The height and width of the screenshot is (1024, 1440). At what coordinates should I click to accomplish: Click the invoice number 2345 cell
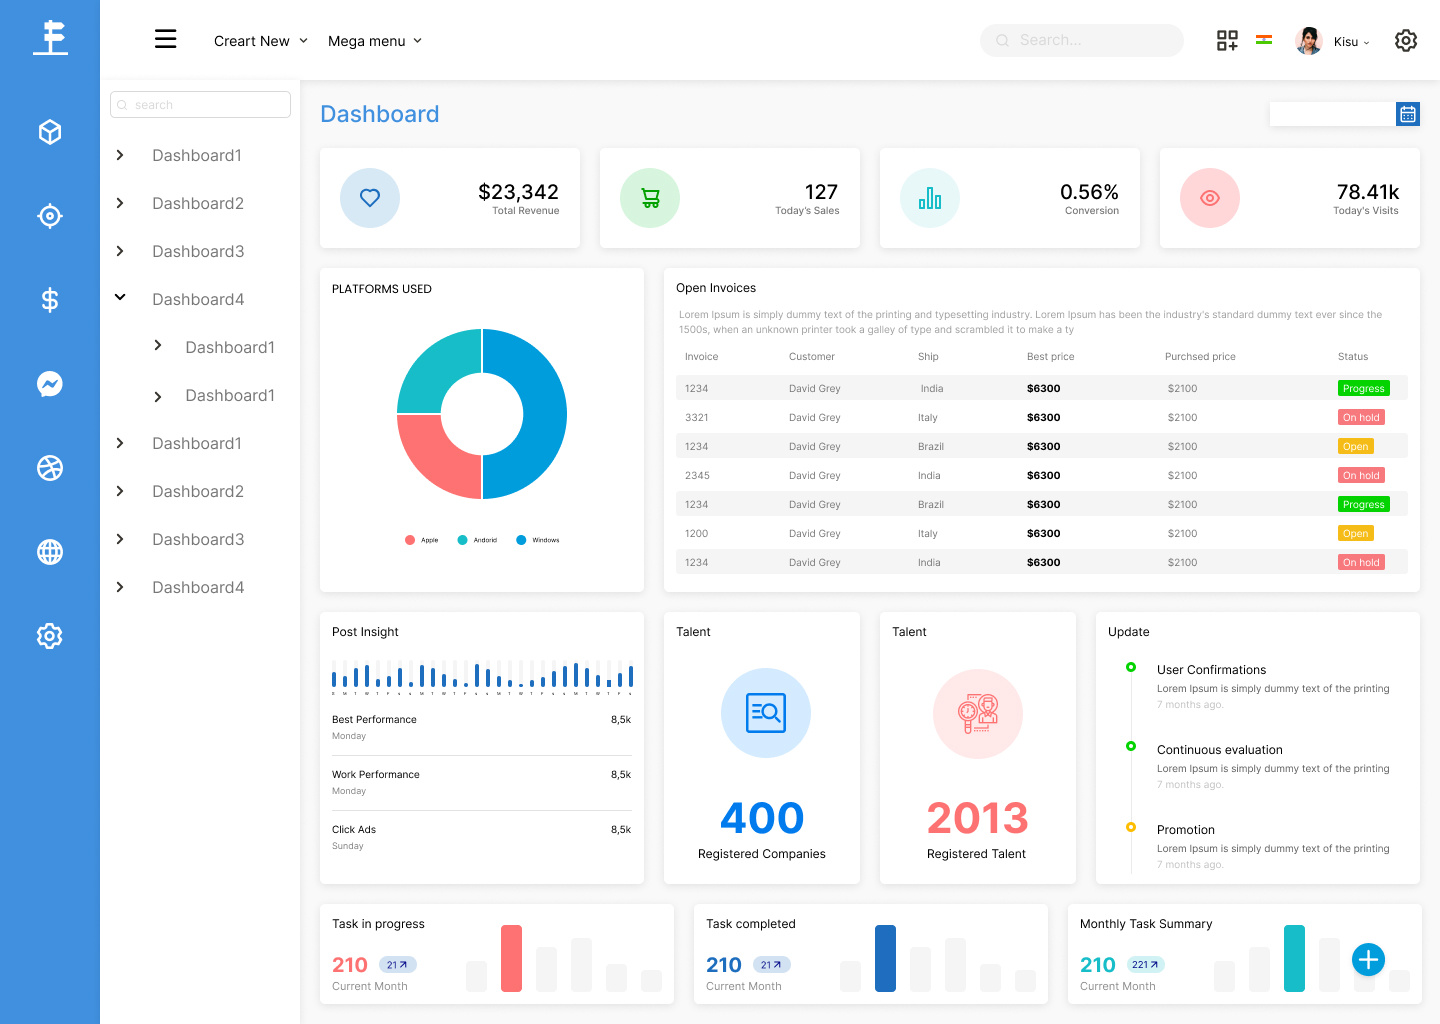[697, 476]
